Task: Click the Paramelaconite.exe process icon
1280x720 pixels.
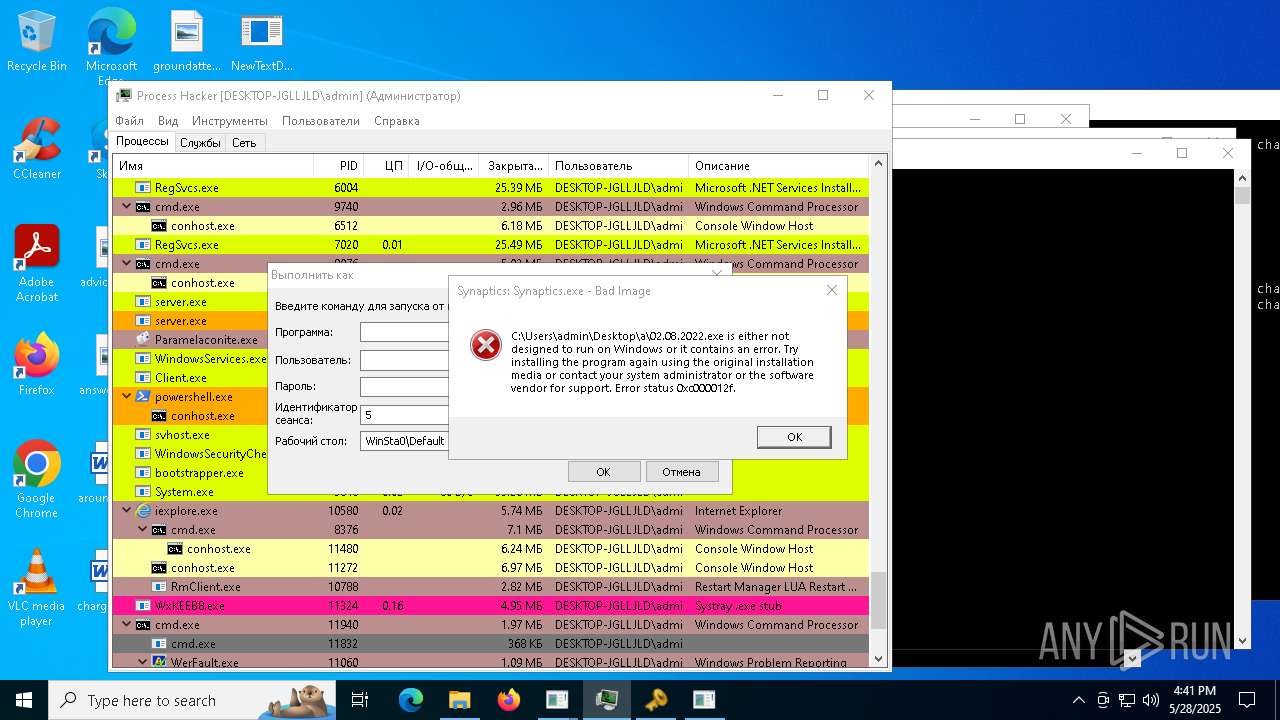Action: pos(143,340)
